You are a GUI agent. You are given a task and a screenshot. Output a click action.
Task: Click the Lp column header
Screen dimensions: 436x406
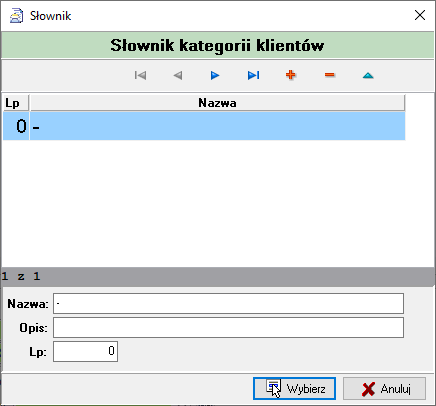point(16,103)
